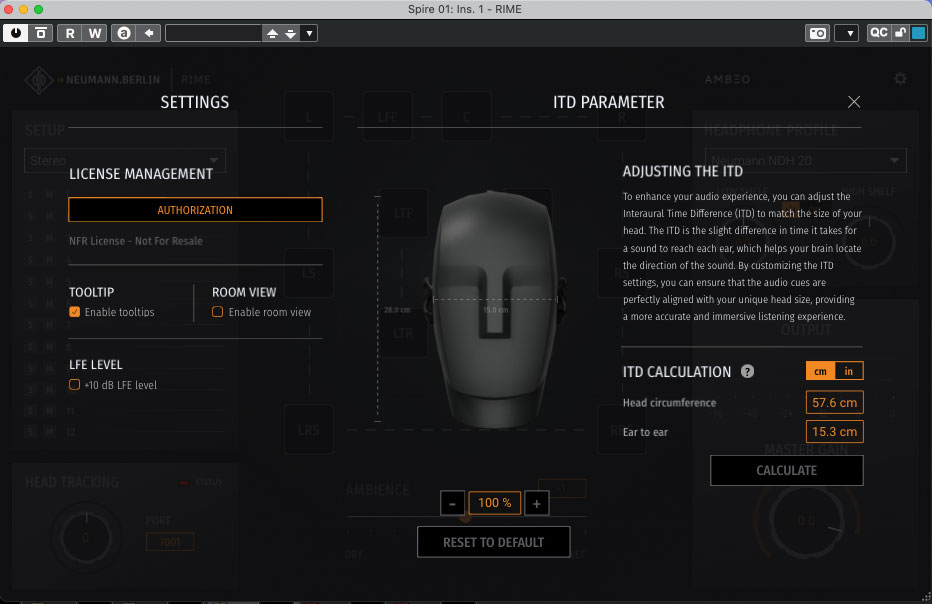Screen dimensions: 932x604
Task: Enable Read automation R button
Action: pyautogui.click(x=70, y=33)
